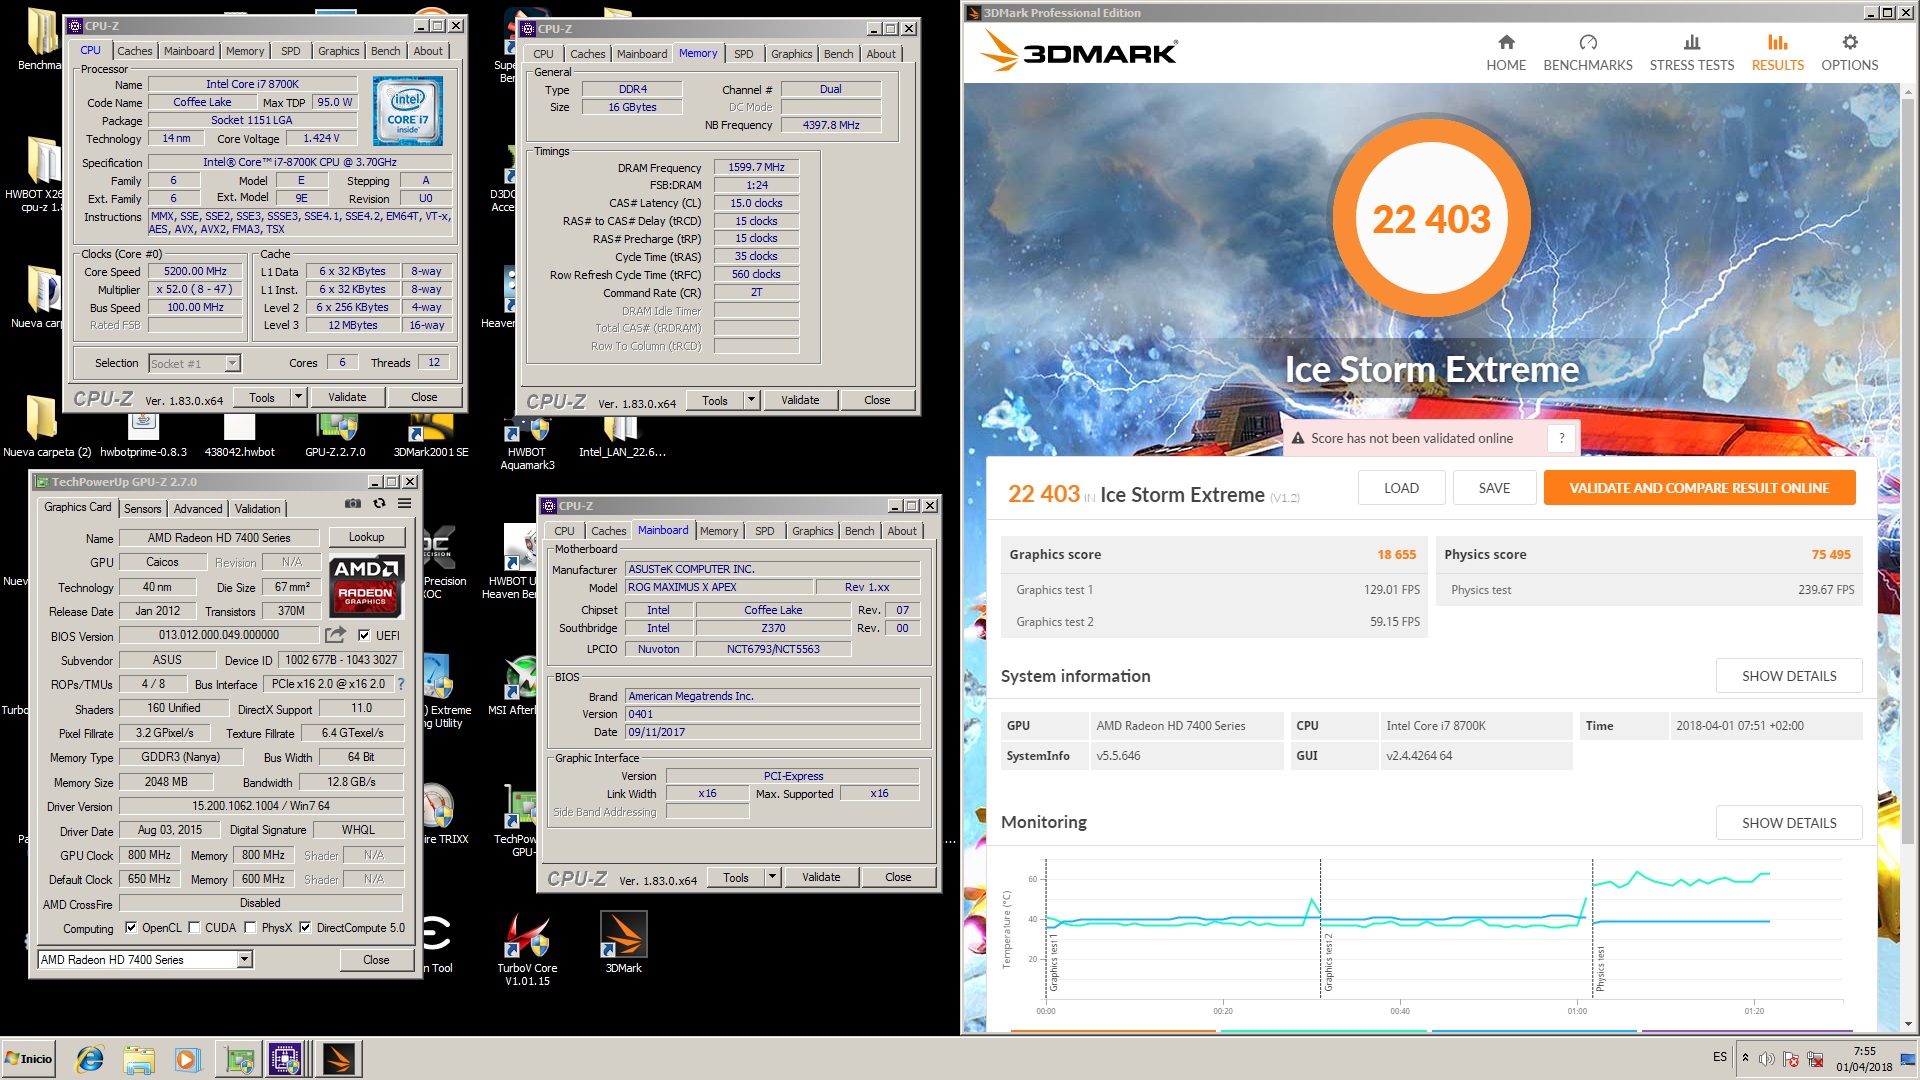Expand Tools dropdown arrow in CPU-Z Memory window
This screenshot has height=1080, width=1920.
click(x=751, y=400)
